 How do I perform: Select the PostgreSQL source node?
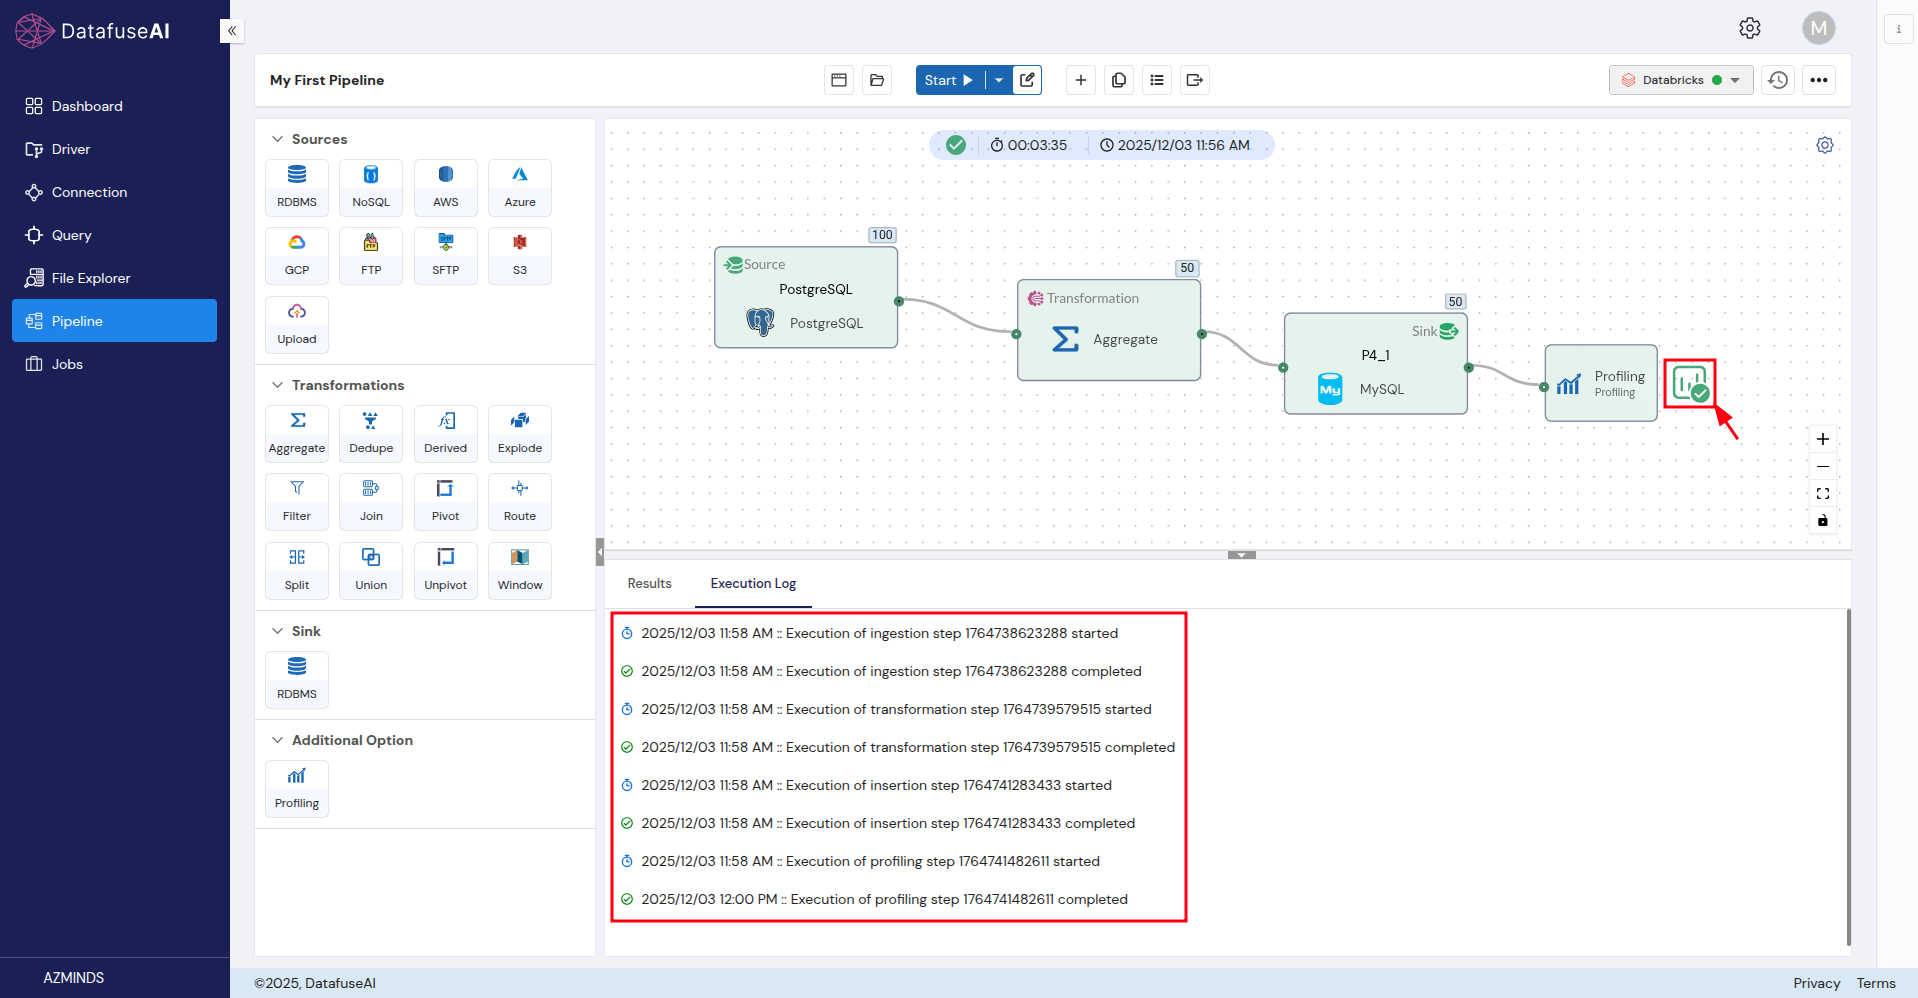(x=806, y=297)
